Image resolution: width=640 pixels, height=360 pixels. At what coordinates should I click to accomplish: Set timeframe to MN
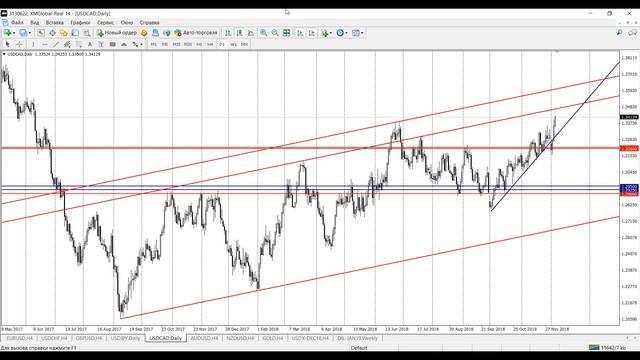pos(244,44)
